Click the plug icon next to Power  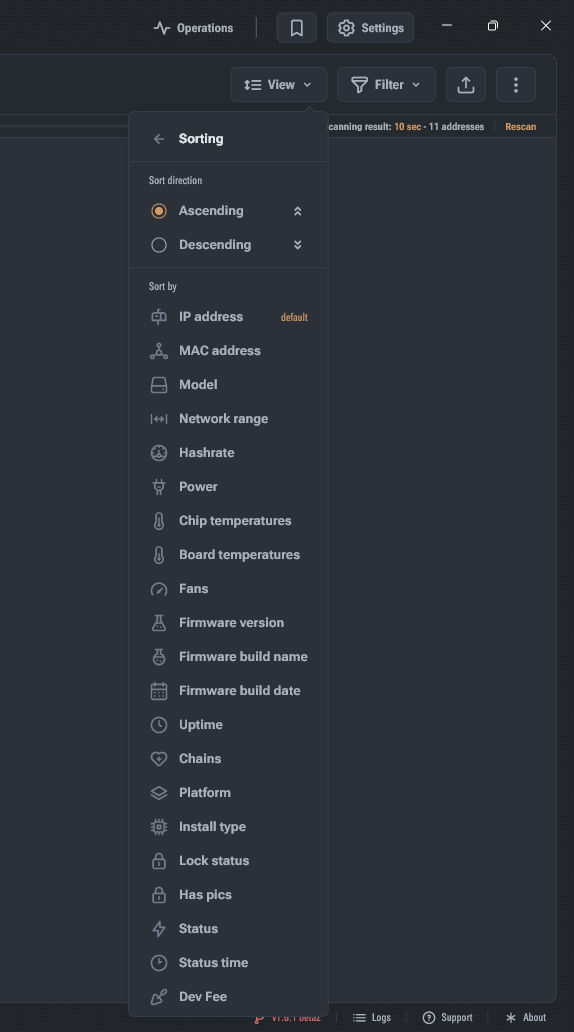click(x=159, y=486)
